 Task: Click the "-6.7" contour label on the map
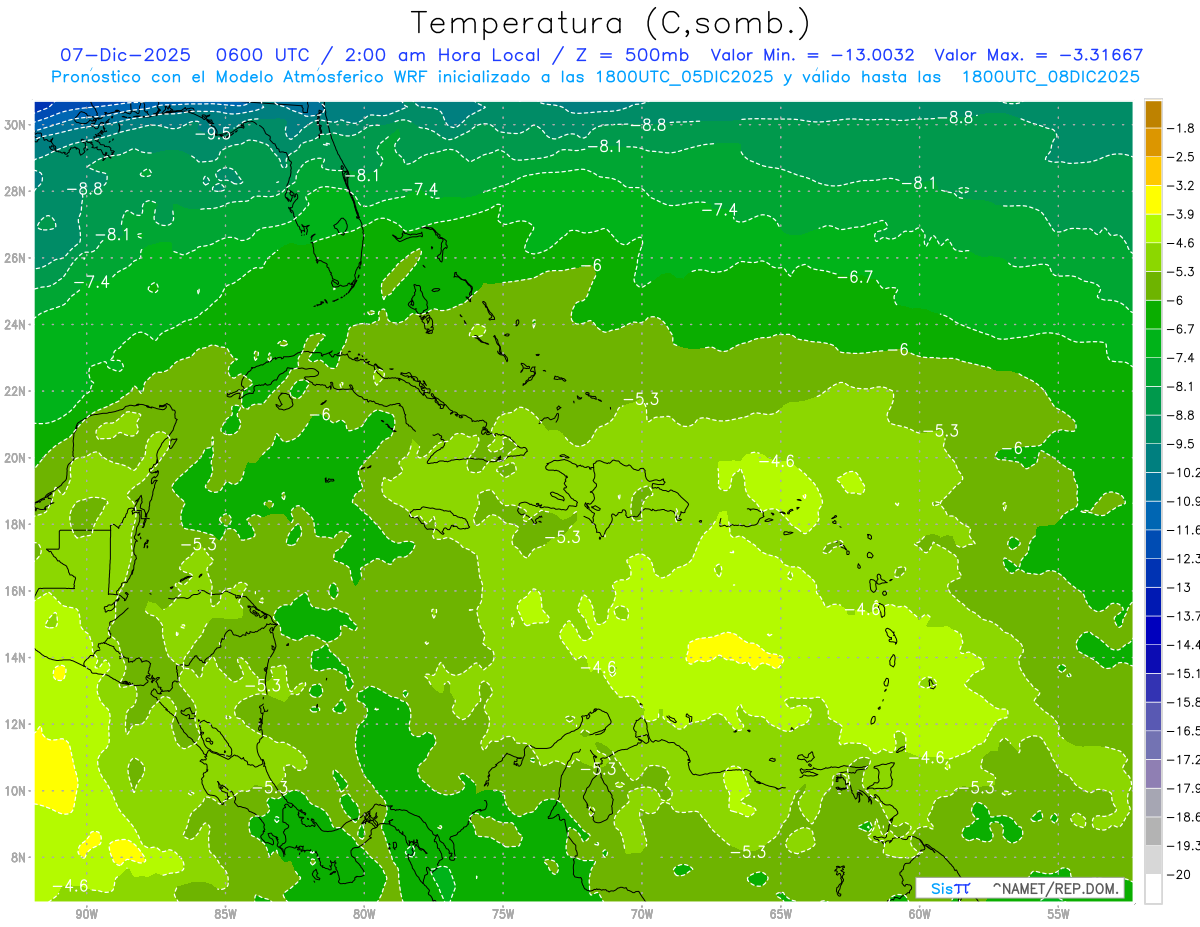[855, 277]
